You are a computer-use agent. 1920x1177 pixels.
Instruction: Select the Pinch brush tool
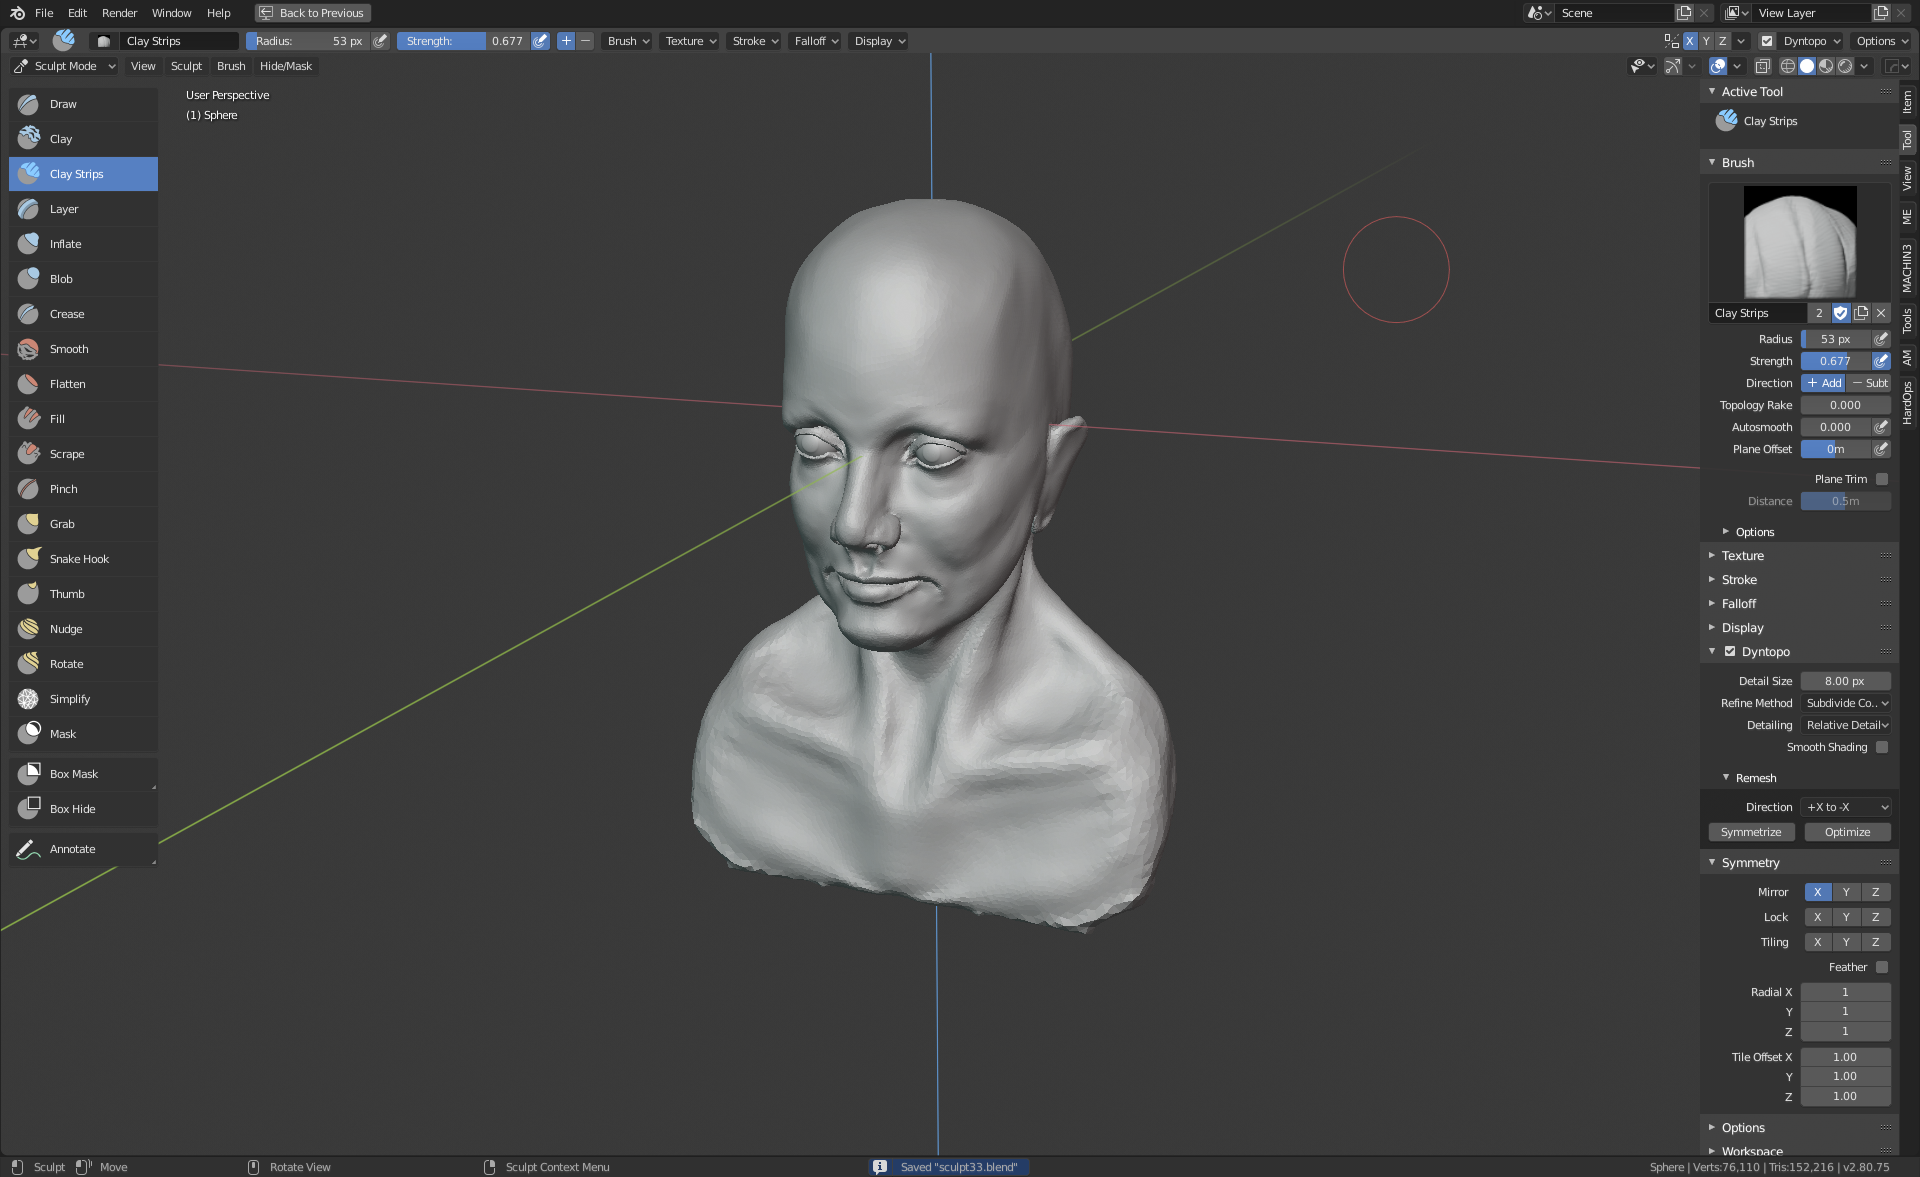tap(63, 489)
